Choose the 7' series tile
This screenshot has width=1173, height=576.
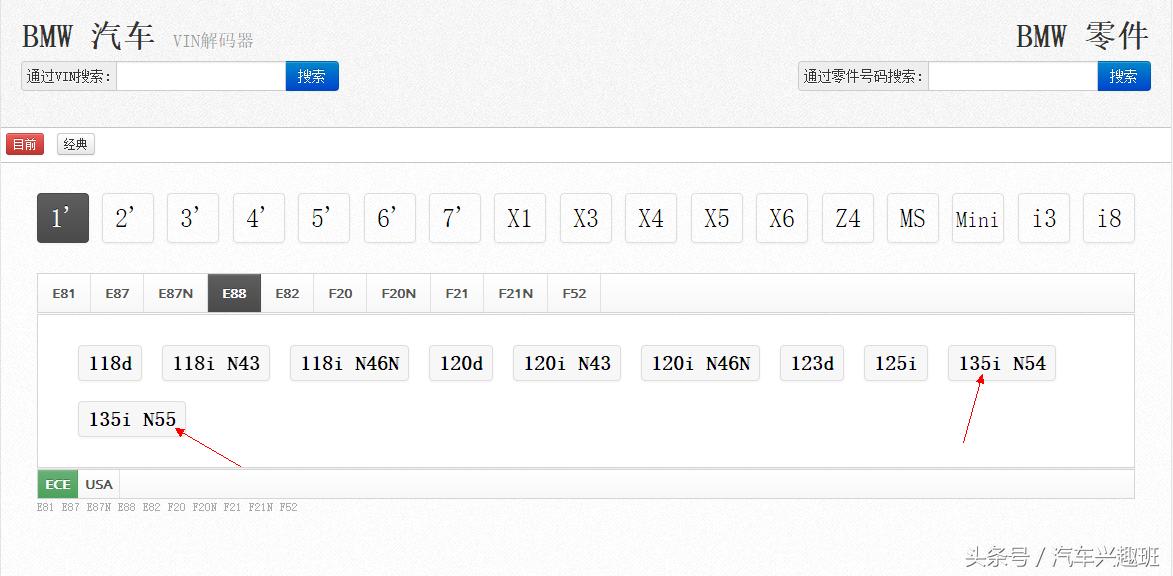tap(455, 218)
